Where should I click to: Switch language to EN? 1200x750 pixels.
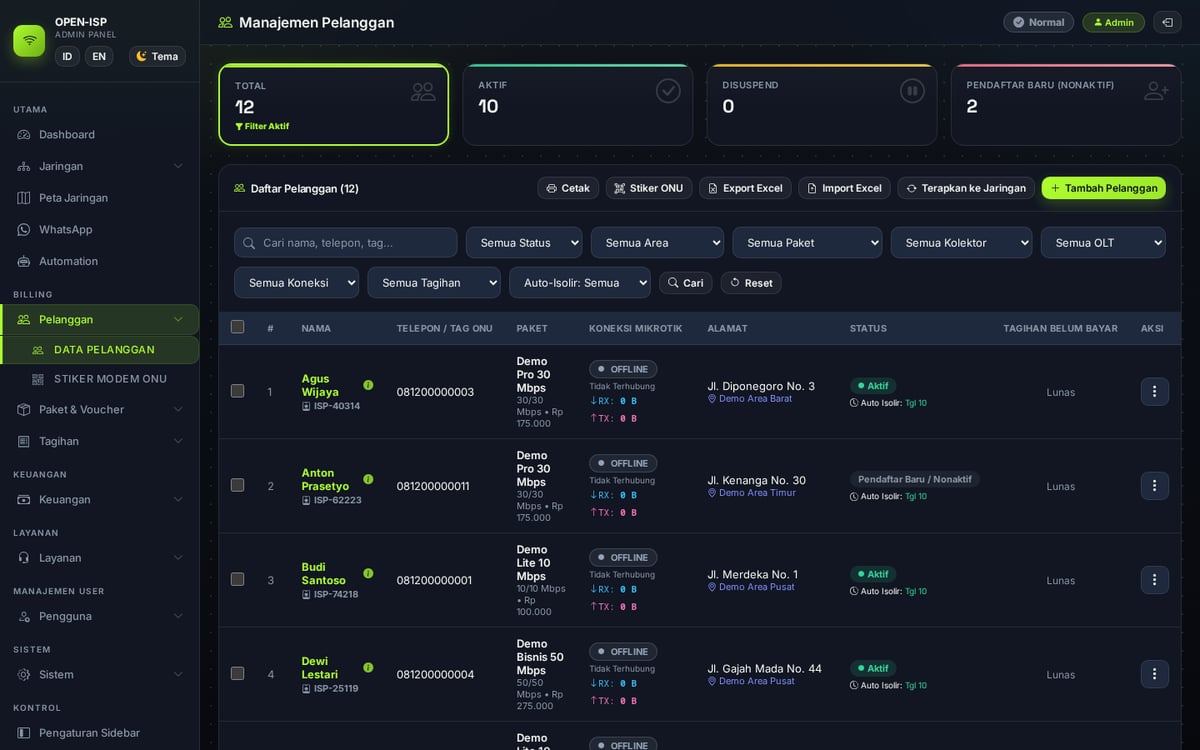click(x=99, y=56)
